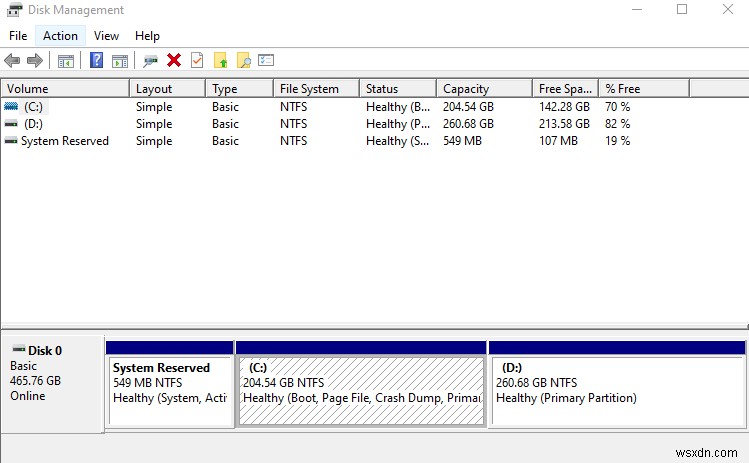Click the Connect drive toolbar icon

pyautogui.click(x=150, y=60)
